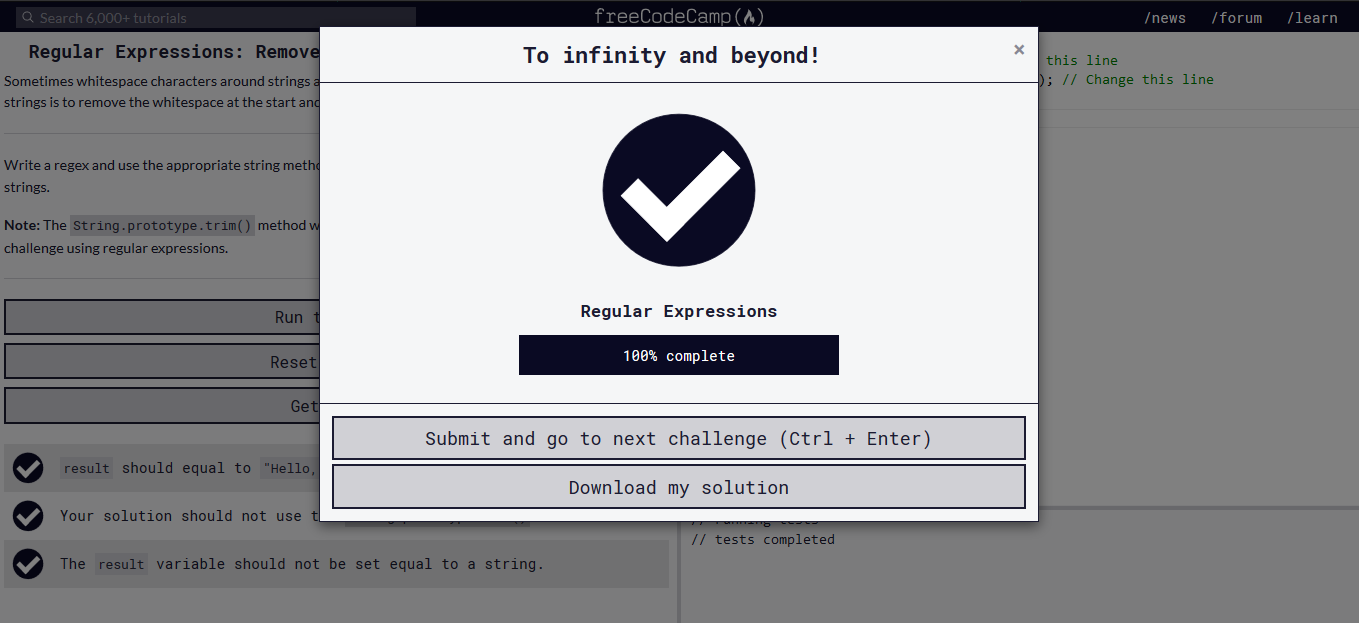1359x623 pixels.
Task: Click the 100% complete progress bar
Action: pos(679,355)
